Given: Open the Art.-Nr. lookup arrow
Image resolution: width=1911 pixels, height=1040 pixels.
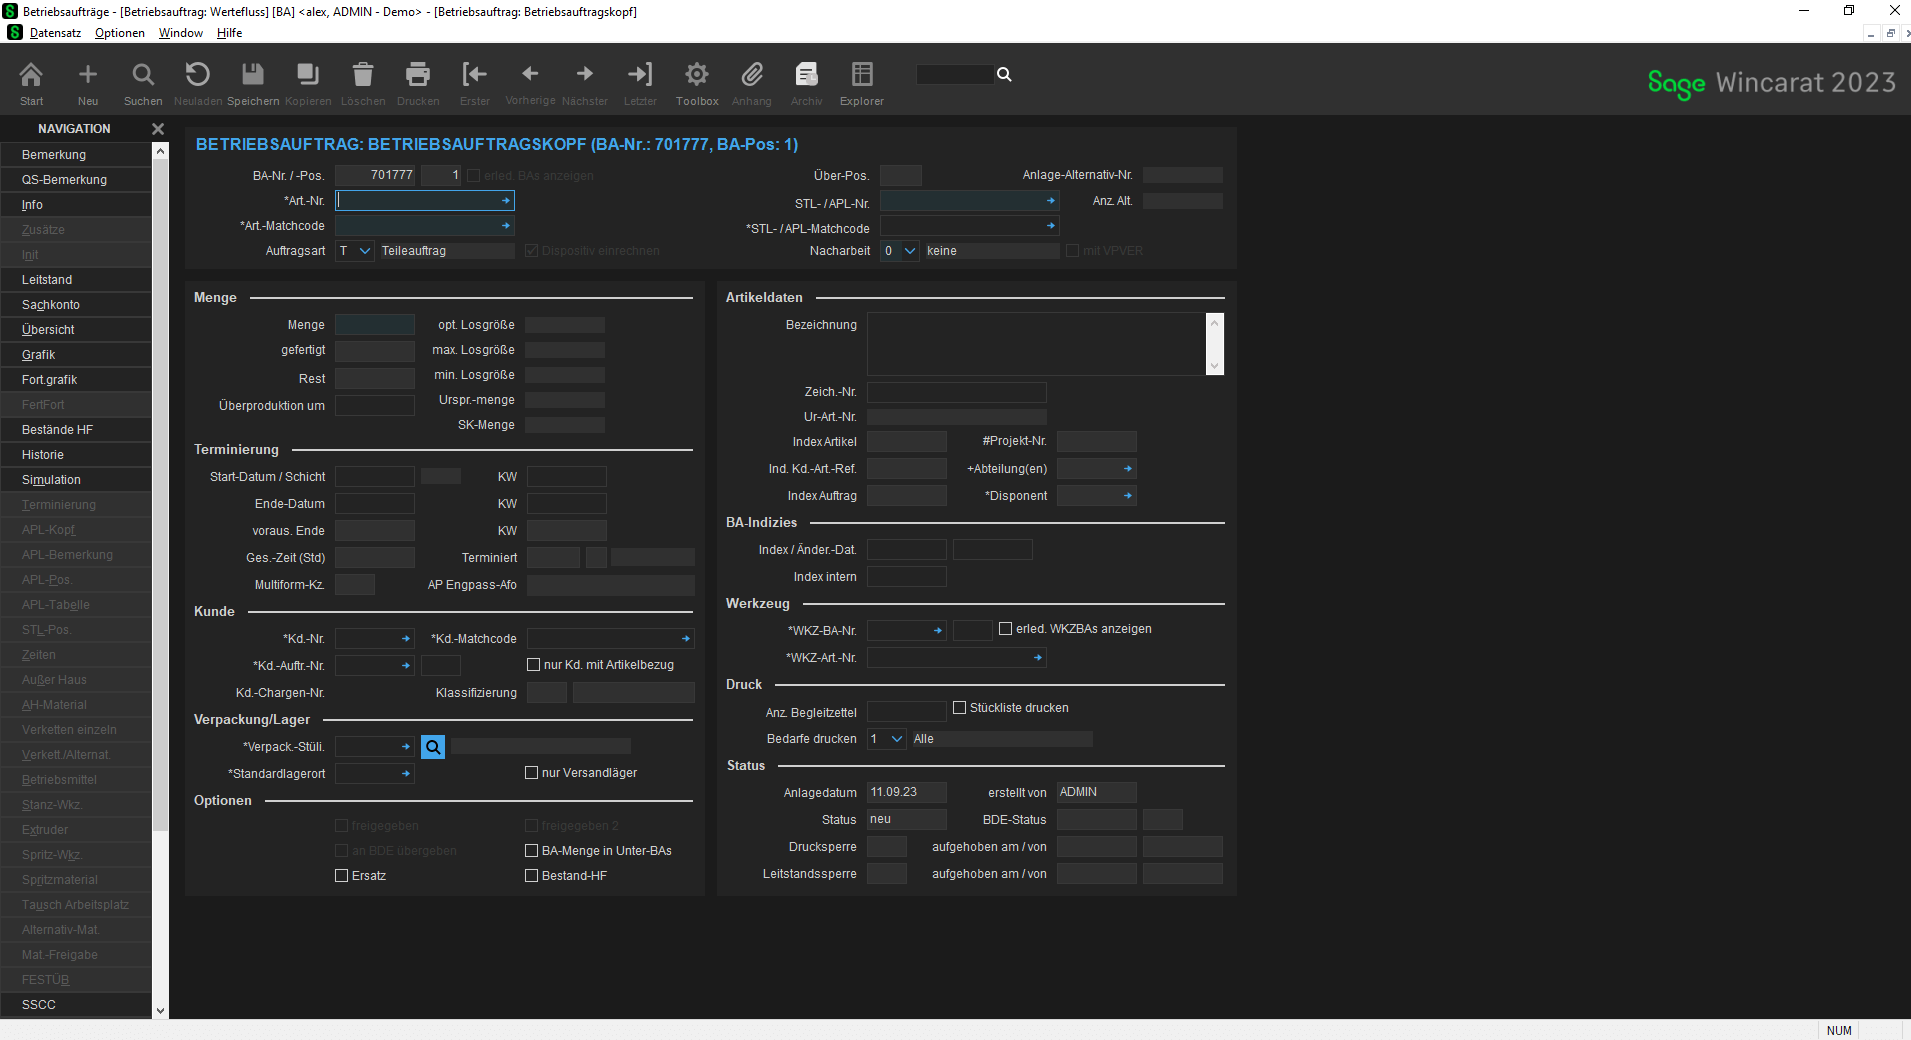Looking at the screenshot, I should tap(506, 201).
